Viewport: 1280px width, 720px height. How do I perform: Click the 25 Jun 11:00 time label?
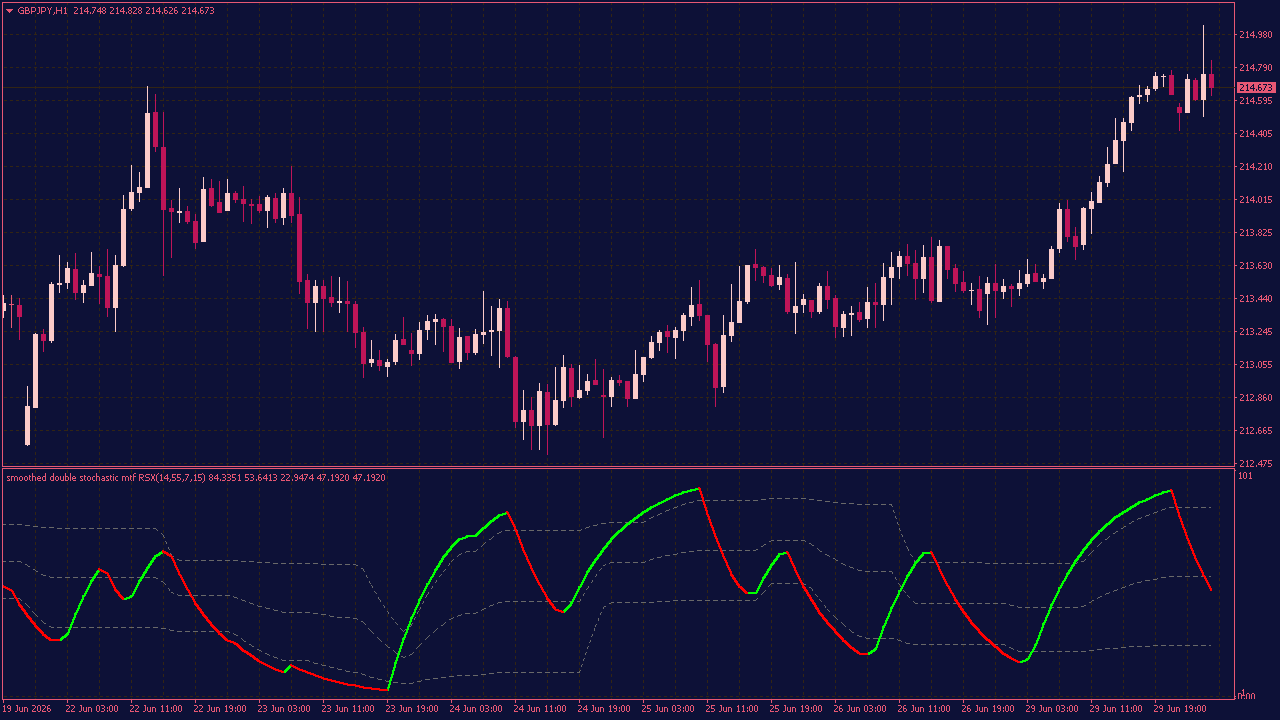click(732, 709)
